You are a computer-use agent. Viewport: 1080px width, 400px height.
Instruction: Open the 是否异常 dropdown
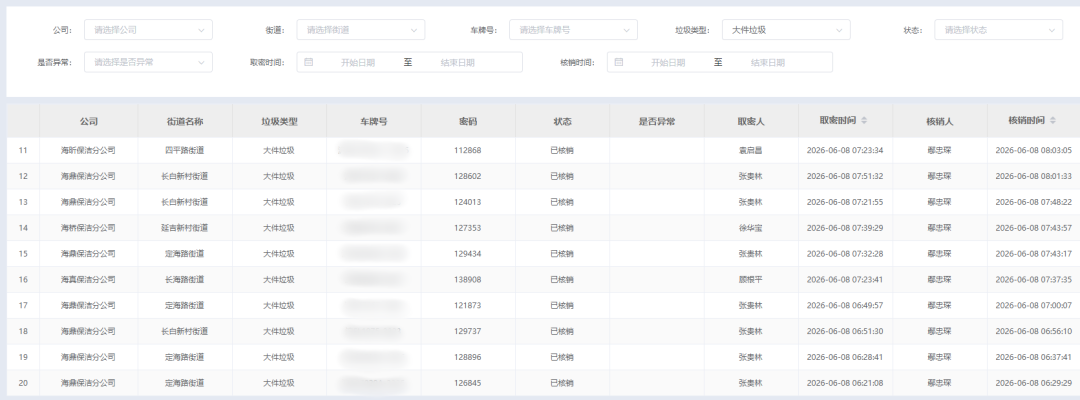[148, 62]
